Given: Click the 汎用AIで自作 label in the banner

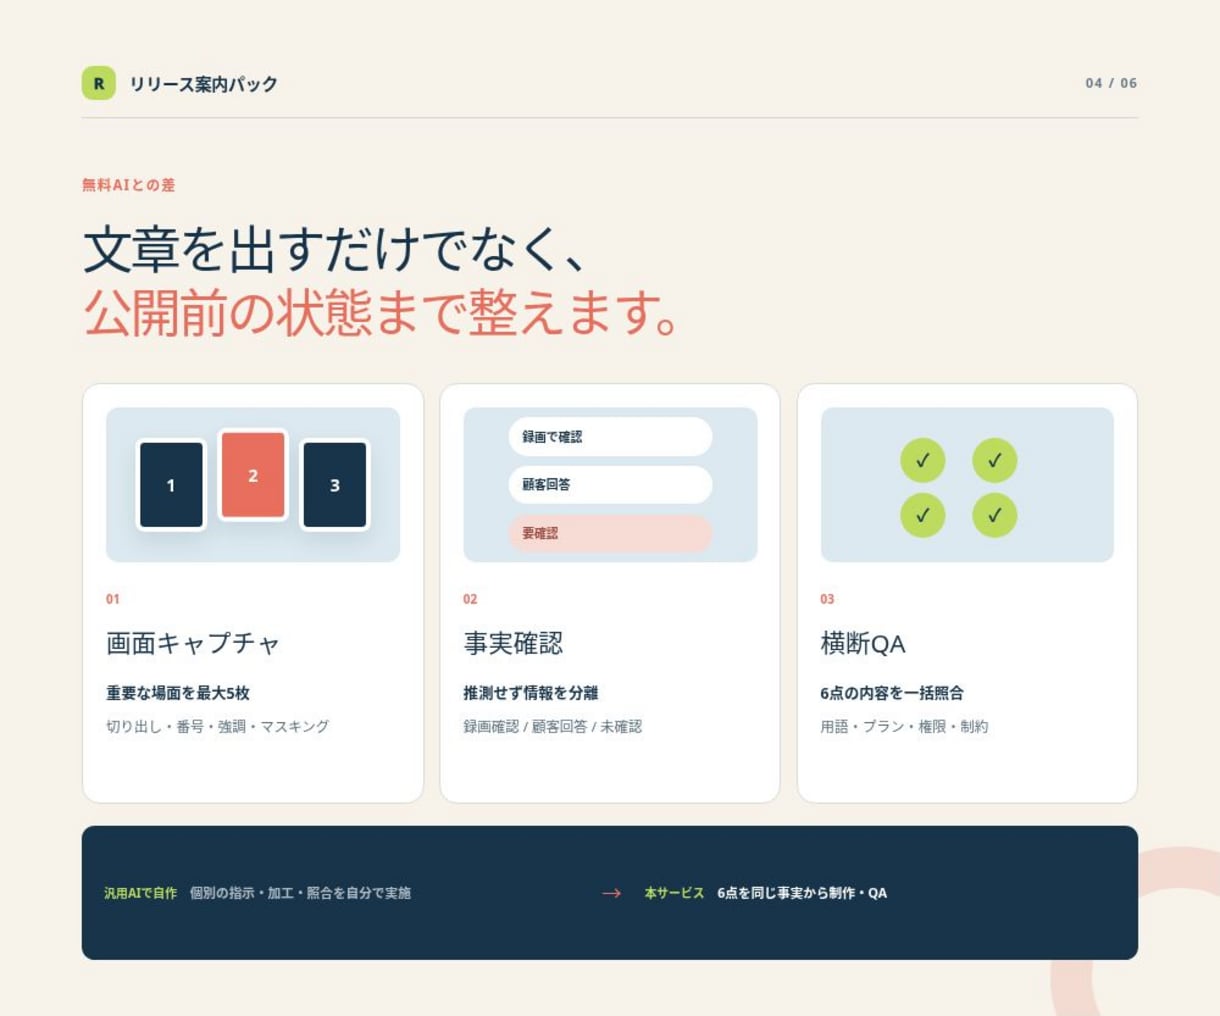Looking at the screenshot, I should coord(140,893).
